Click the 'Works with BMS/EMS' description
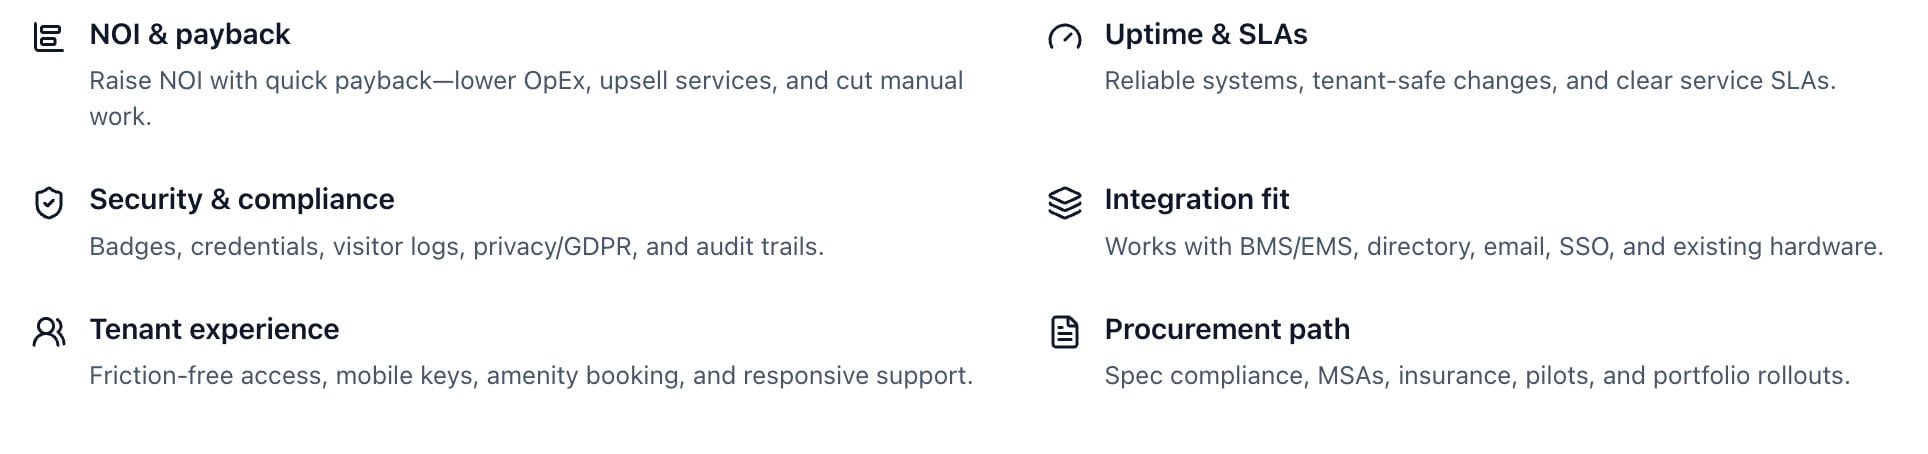Image resolution: width=1928 pixels, height=454 pixels. (x=1493, y=247)
